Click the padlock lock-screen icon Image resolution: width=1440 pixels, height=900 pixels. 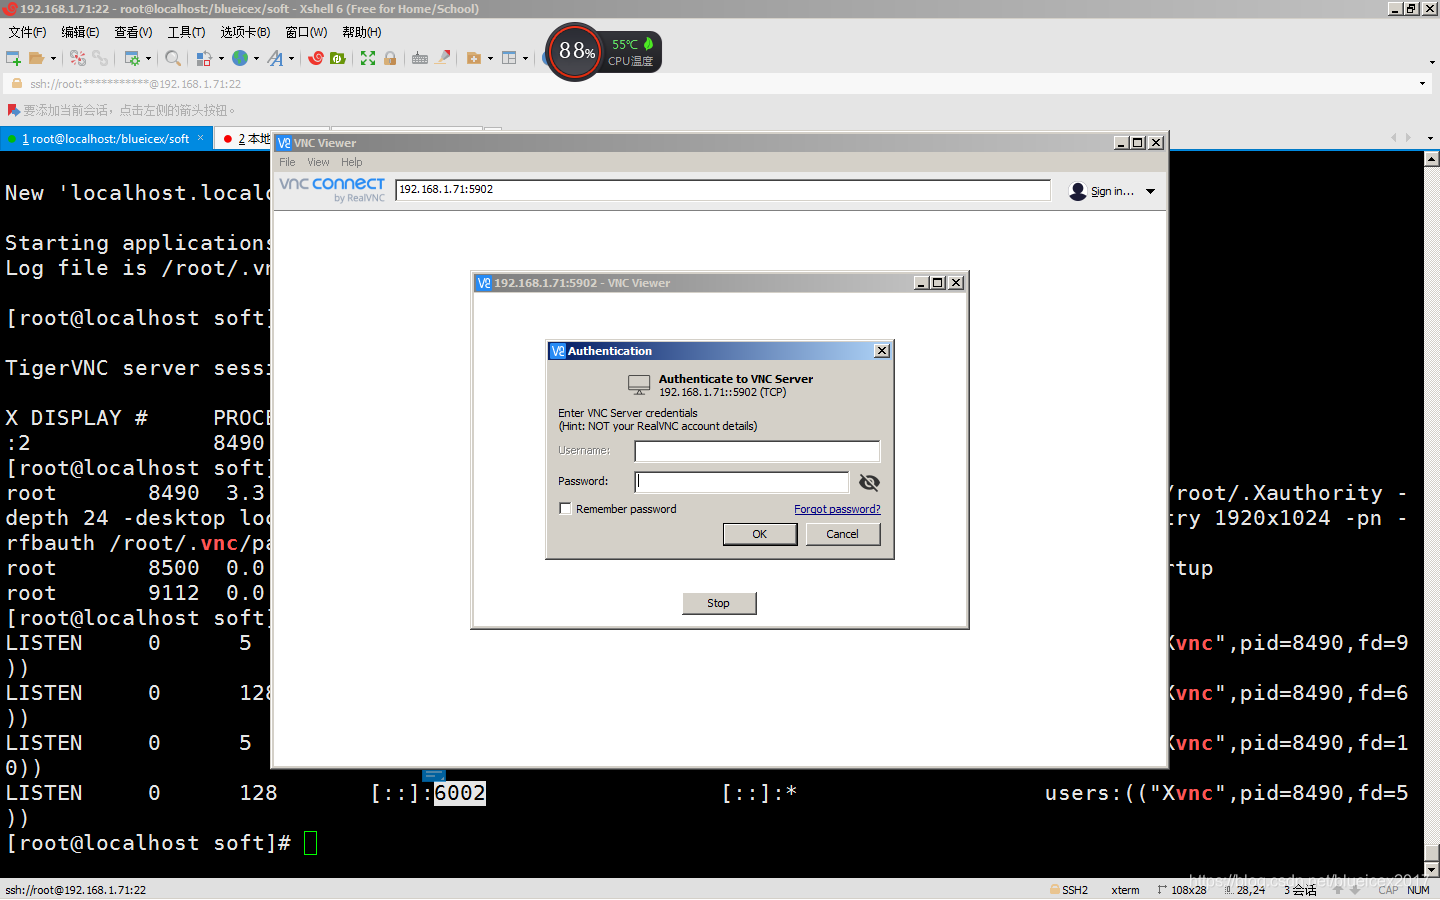390,58
